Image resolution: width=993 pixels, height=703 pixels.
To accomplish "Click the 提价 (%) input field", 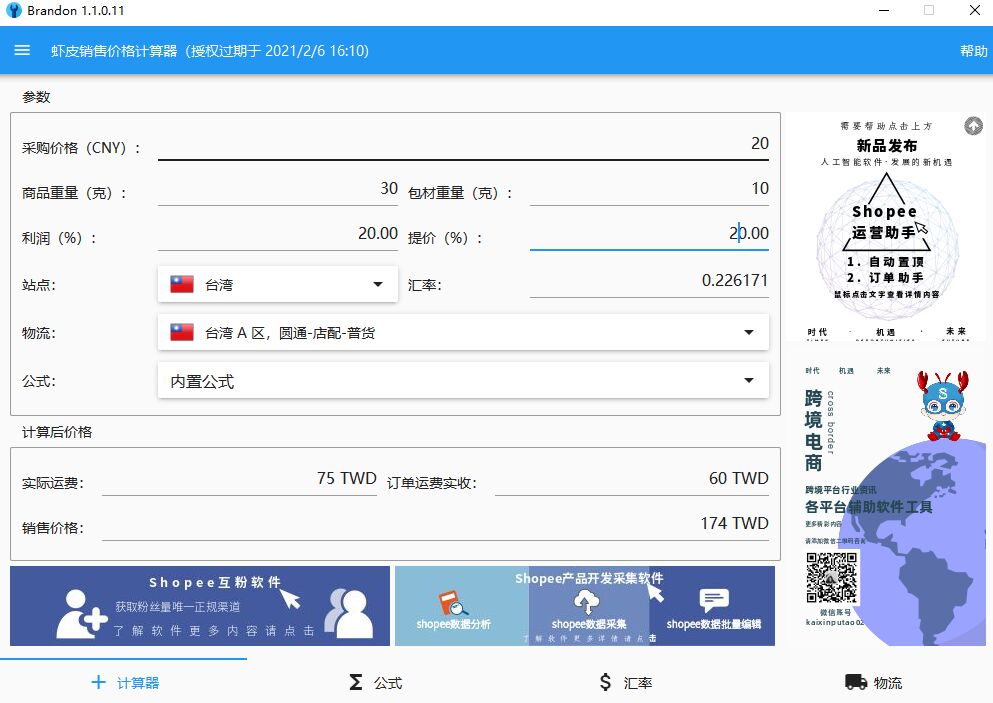I will click(649, 234).
